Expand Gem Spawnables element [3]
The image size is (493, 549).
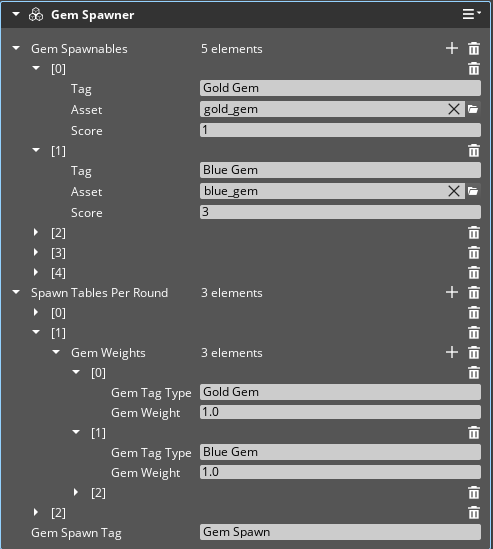coord(36,252)
